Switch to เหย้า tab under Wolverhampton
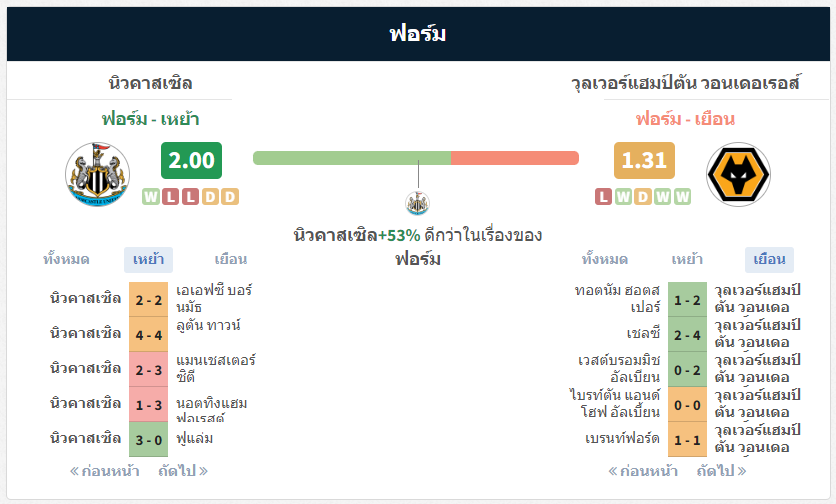Screen dimensions: 836x504 point(687,260)
